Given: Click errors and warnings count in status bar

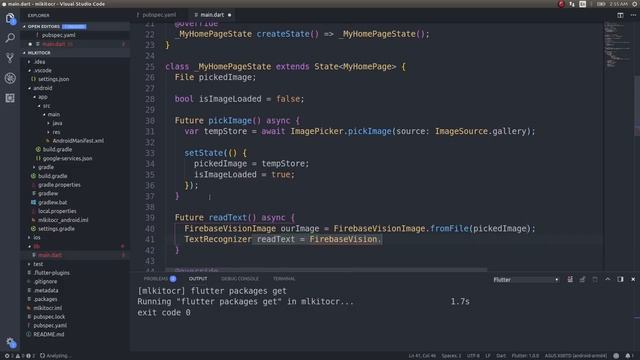Looking at the screenshot, I should pyautogui.click(x=19, y=356).
